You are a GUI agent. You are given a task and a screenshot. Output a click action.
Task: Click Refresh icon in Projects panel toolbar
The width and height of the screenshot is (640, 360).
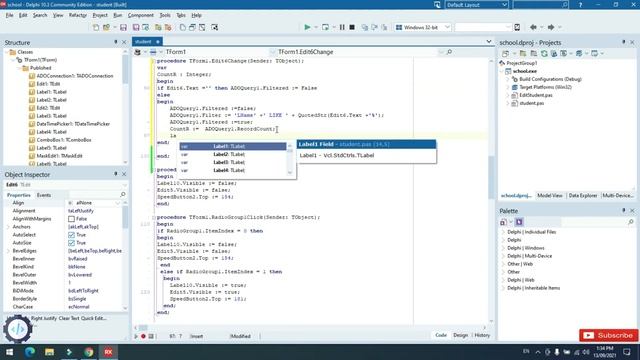(x=544, y=53)
